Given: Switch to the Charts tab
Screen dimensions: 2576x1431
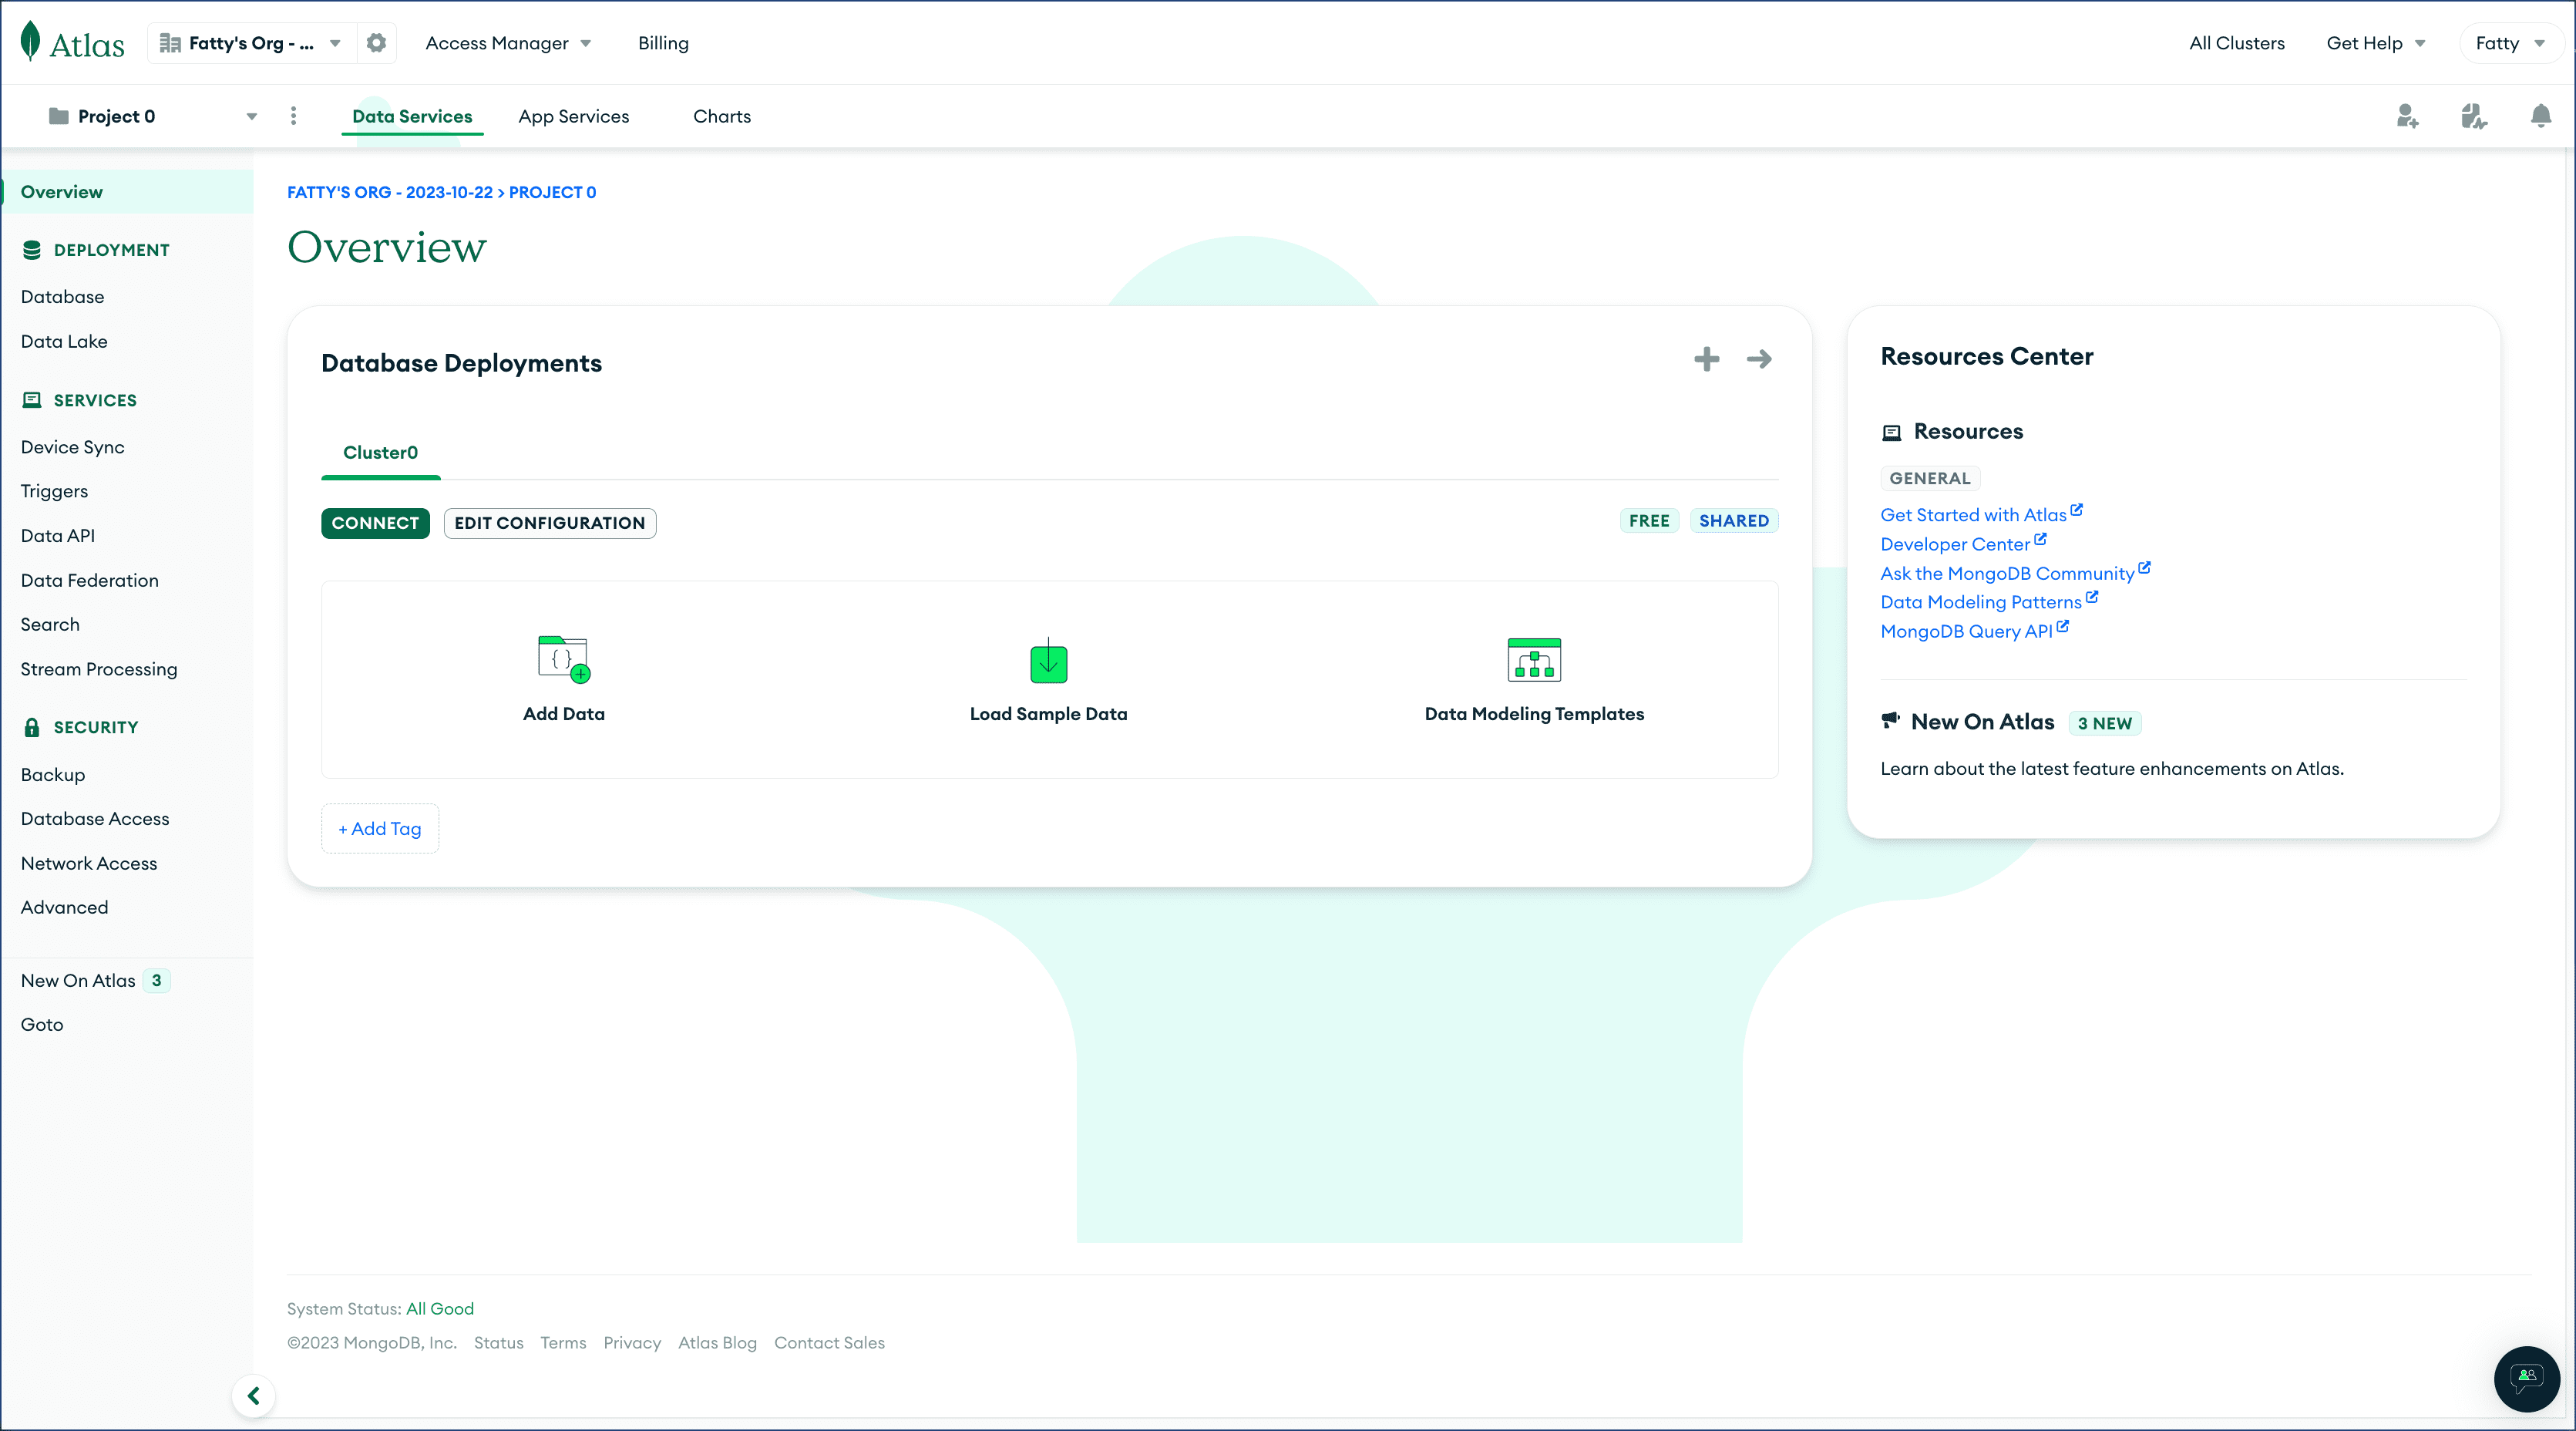Looking at the screenshot, I should coord(722,116).
